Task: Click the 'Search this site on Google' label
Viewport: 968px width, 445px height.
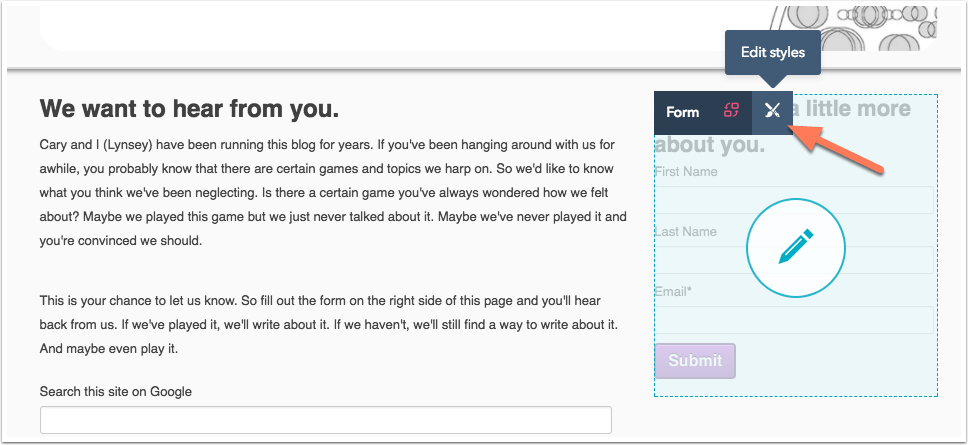Action: [115, 392]
